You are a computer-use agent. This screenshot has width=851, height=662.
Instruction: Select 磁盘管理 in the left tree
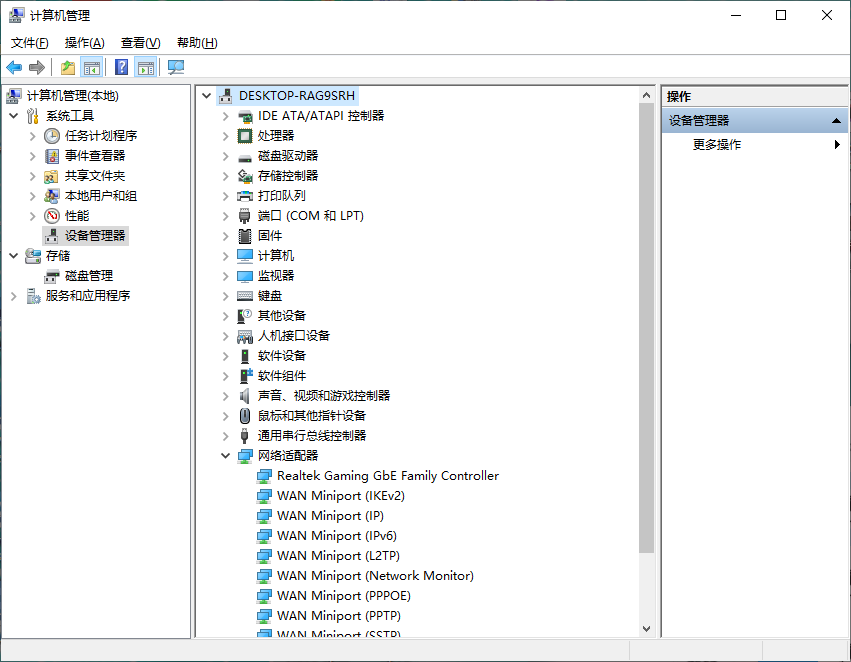(88, 276)
